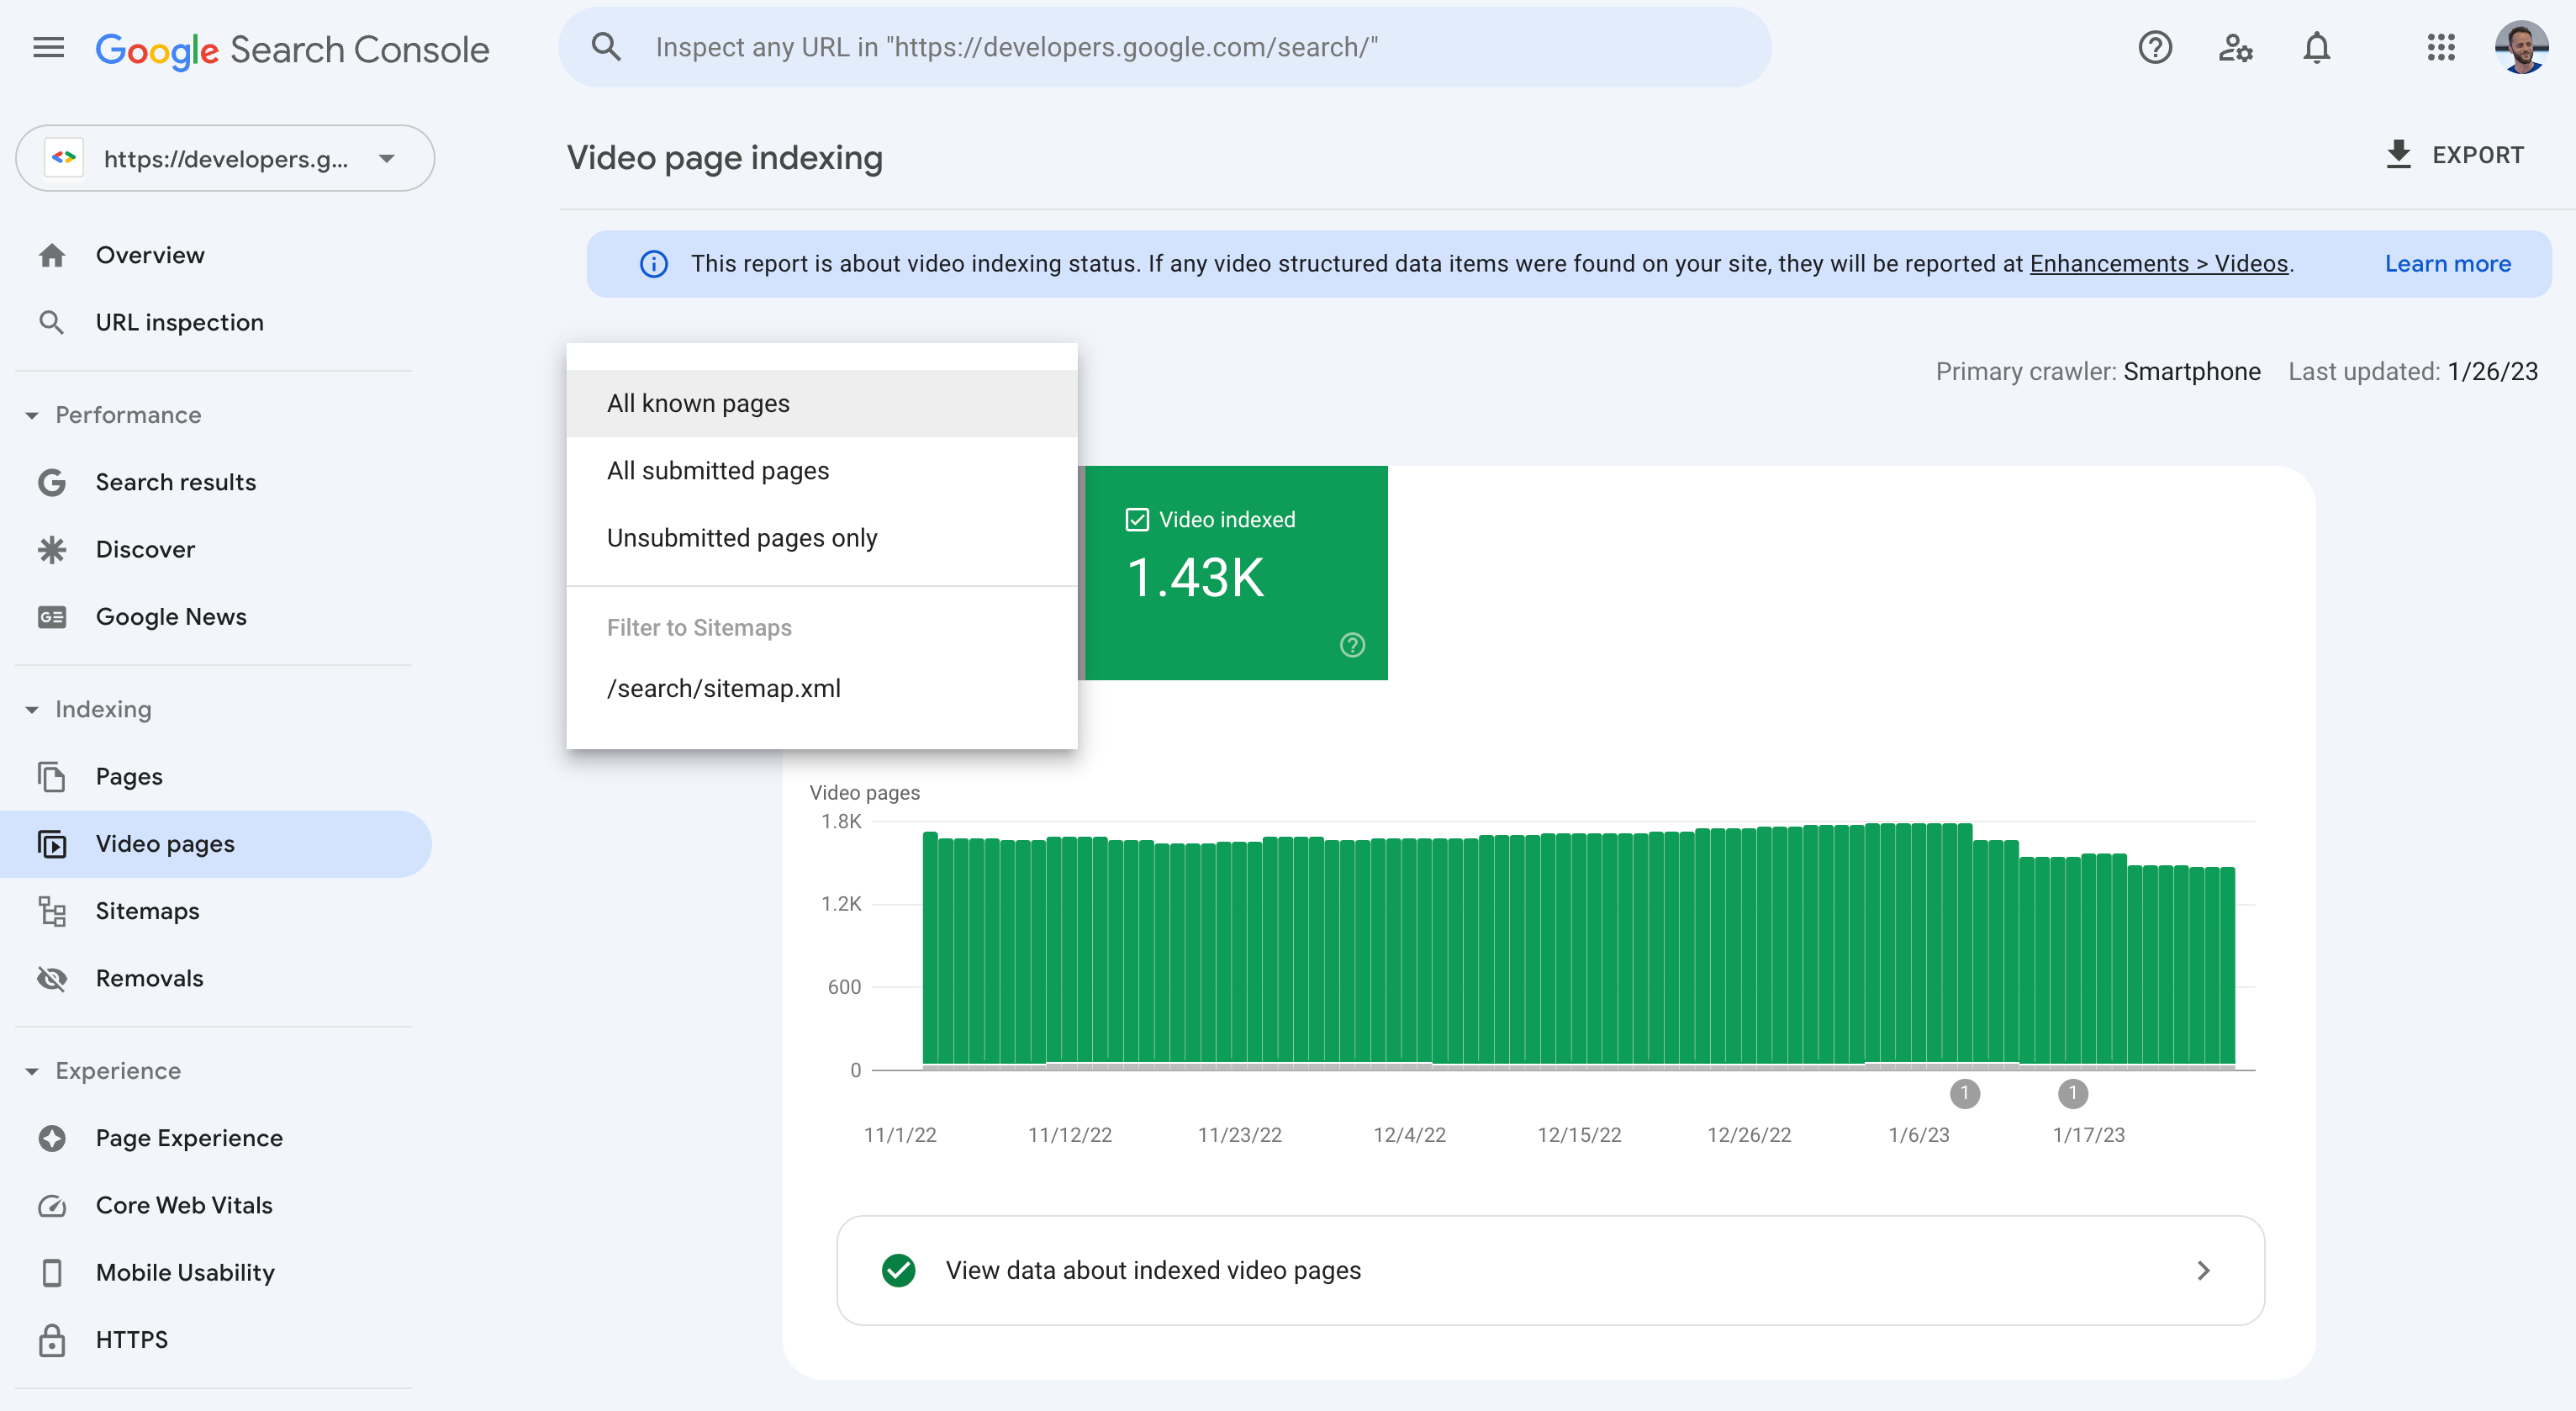Open Search results in Performance menu

point(176,481)
